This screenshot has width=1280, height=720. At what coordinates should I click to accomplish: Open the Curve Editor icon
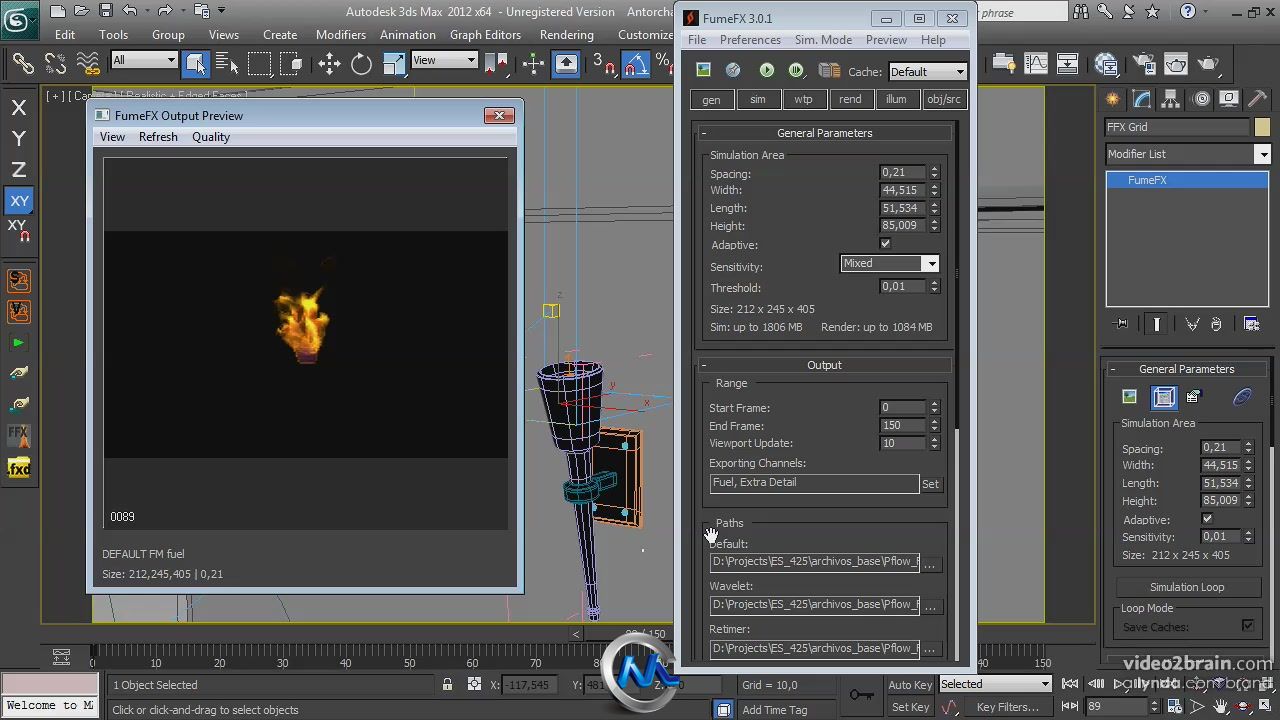[x=1035, y=64]
